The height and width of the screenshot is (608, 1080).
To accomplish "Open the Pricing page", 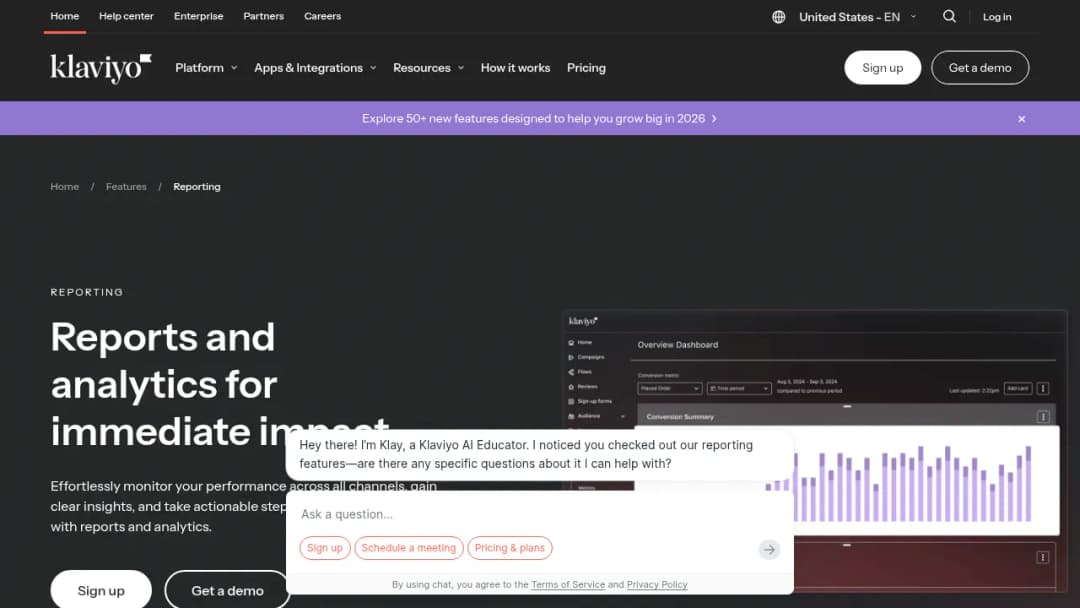I will coord(586,68).
